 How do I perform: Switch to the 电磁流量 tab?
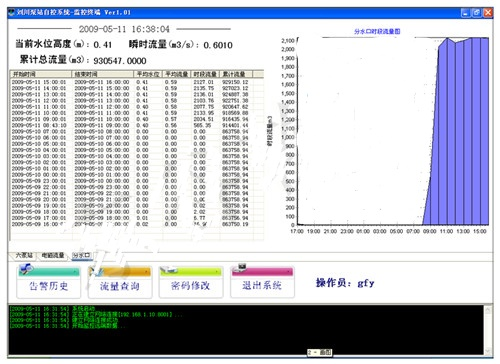(x=53, y=256)
